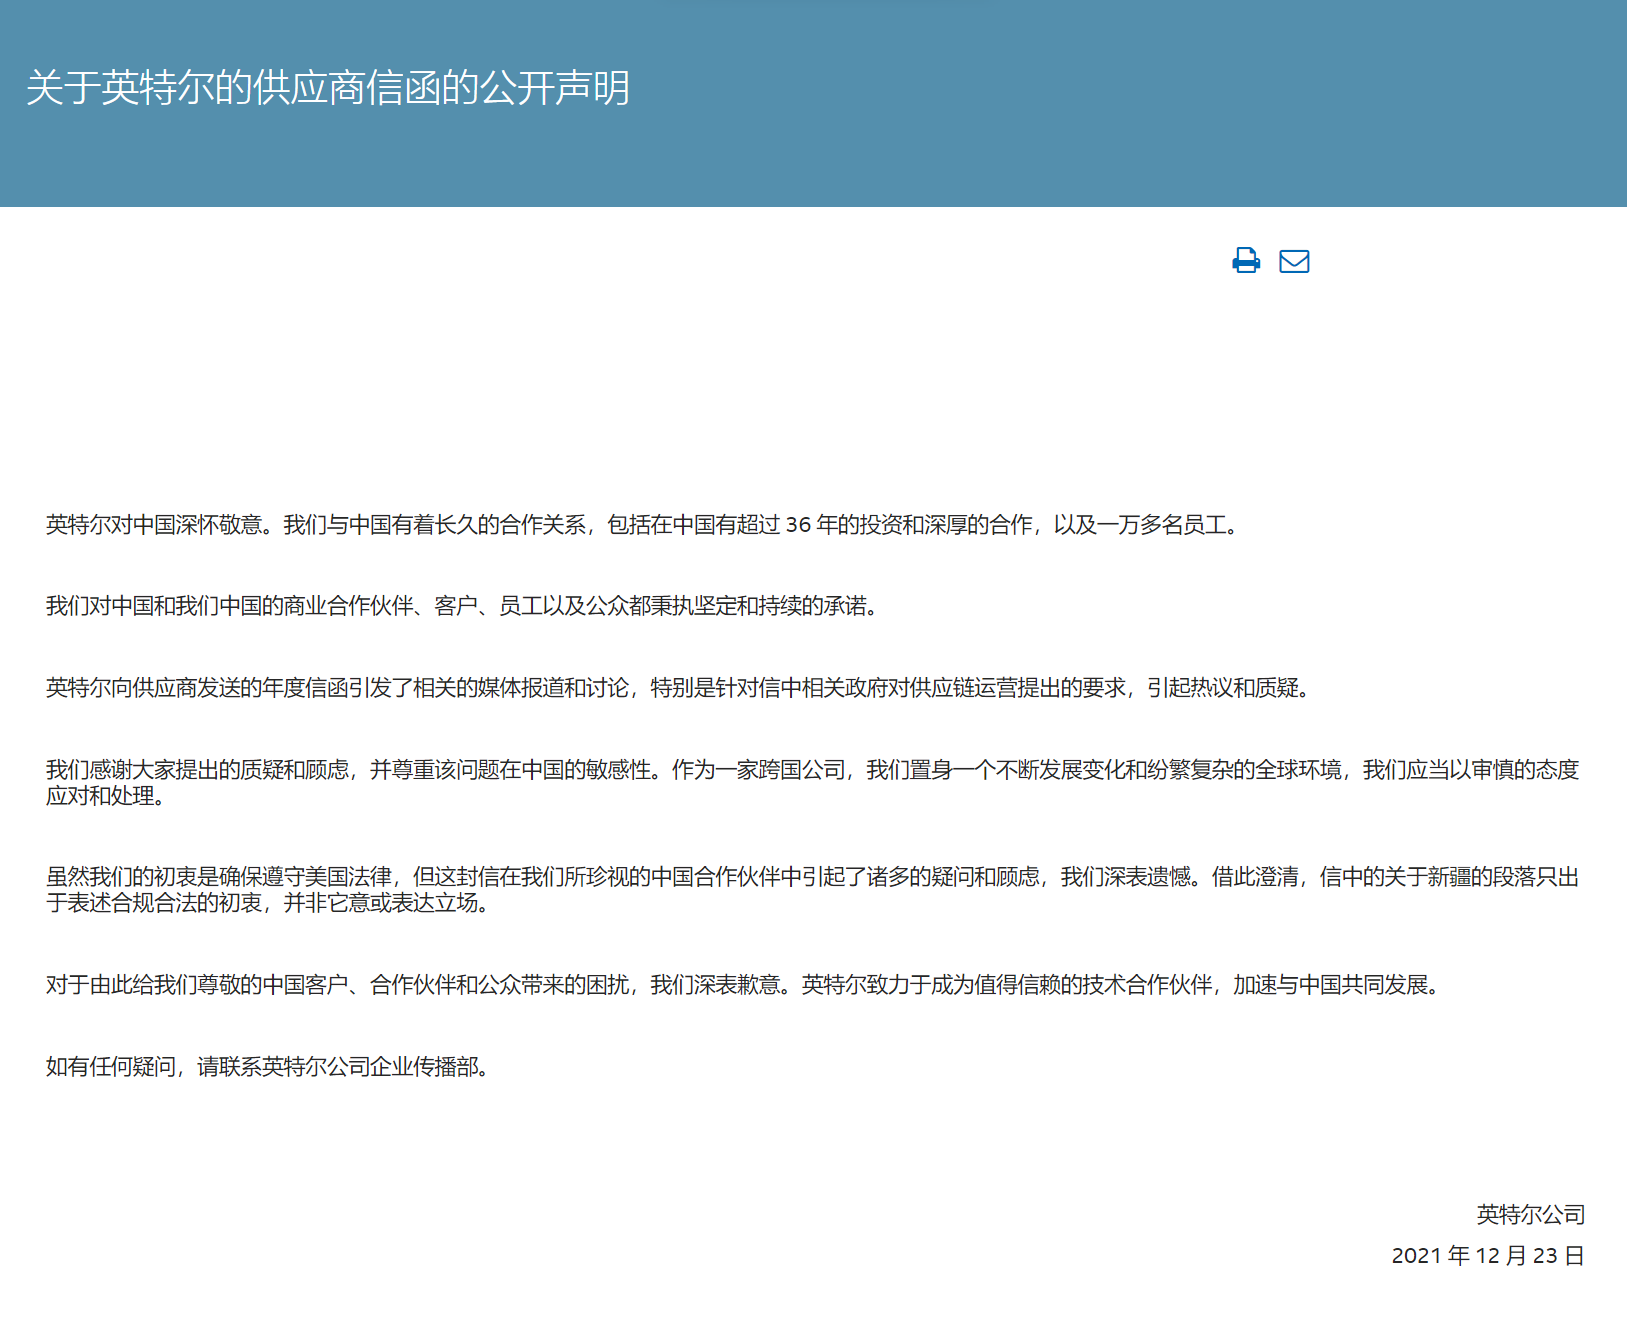This screenshot has width=1627, height=1324.
Task: Click the paragraph starting 我们感谢大家提出的质疑和顾虑
Action: coord(812,783)
